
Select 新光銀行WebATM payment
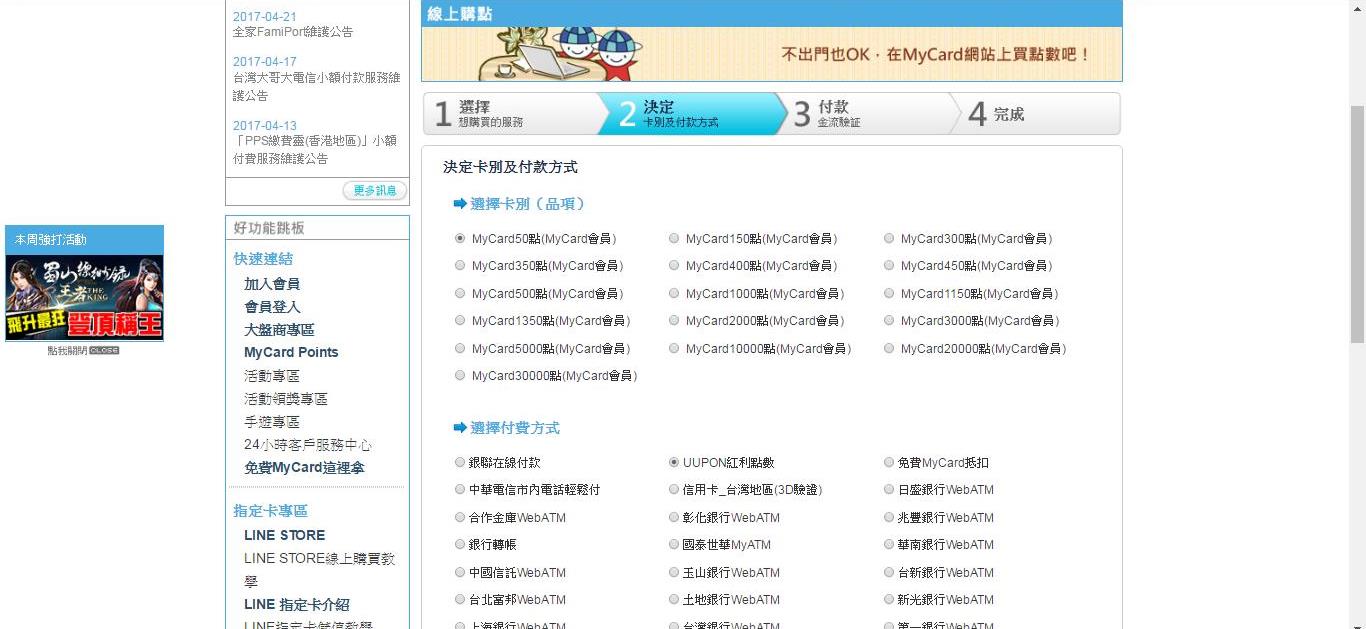[x=889, y=600]
